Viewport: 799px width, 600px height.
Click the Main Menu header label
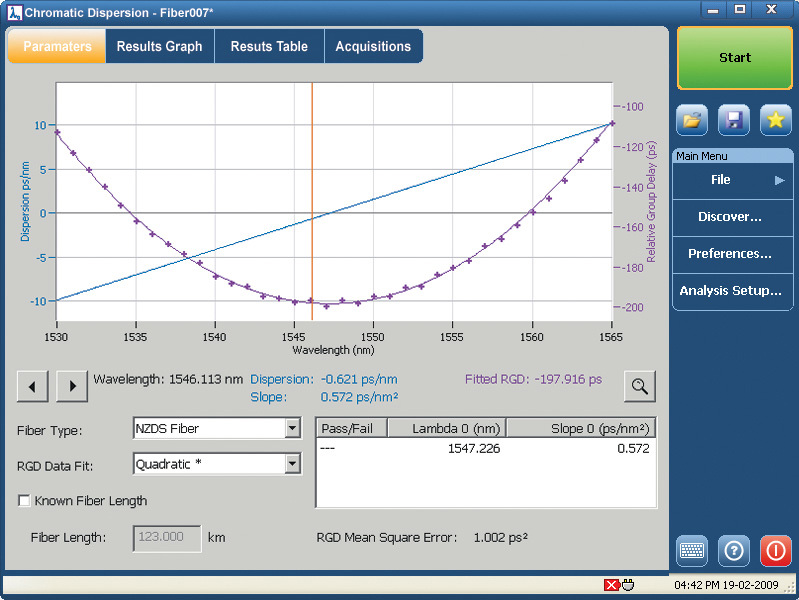[x=702, y=156]
